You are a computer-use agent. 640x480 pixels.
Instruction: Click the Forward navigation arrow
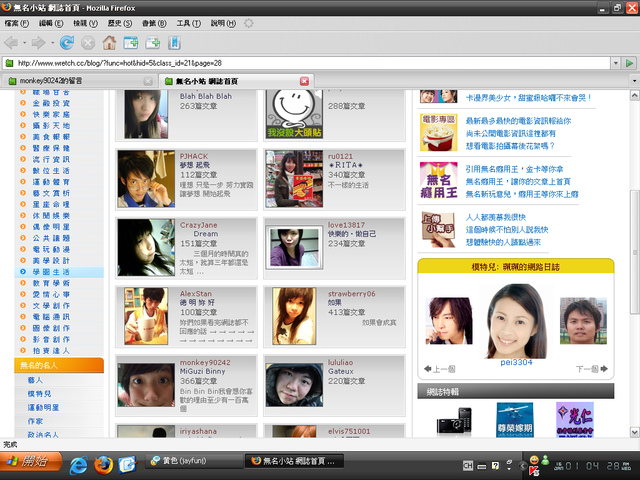pyautogui.click(x=38, y=42)
